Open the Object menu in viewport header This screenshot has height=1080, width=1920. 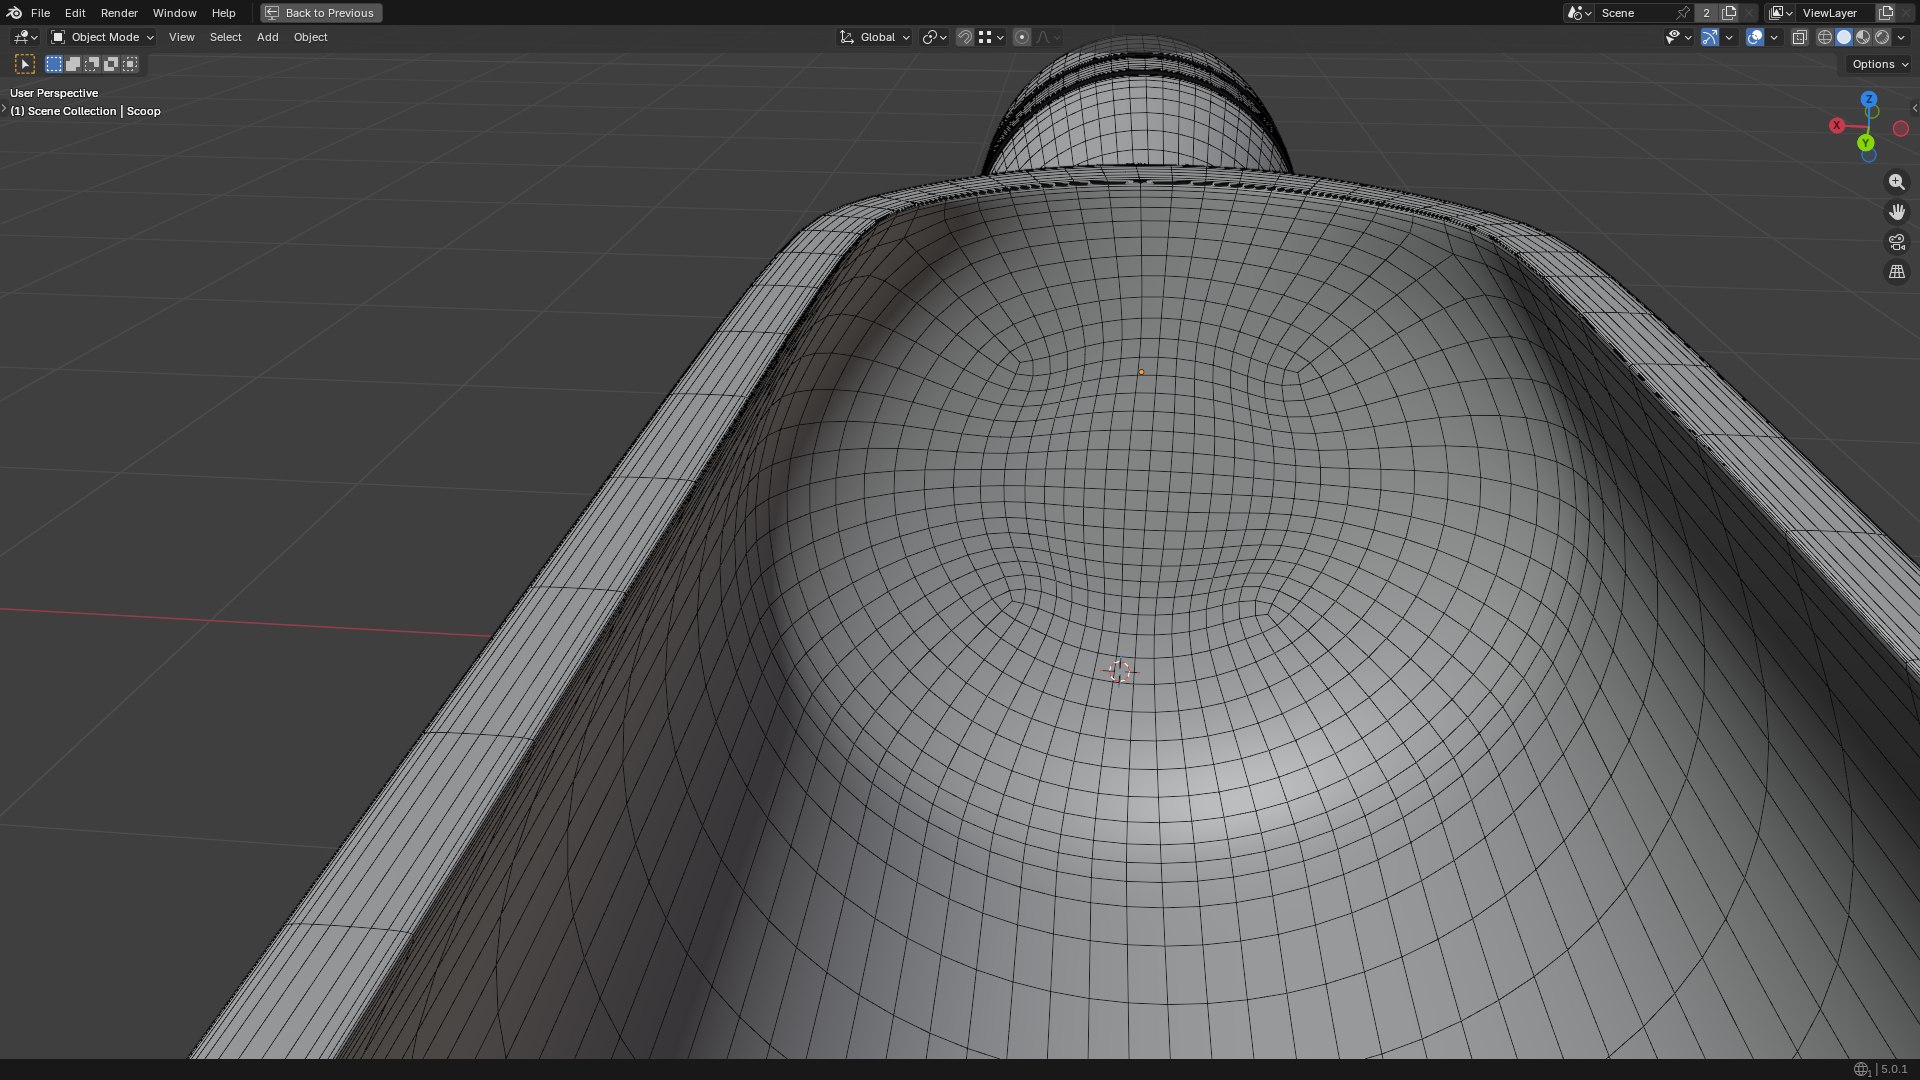tap(310, 37)
